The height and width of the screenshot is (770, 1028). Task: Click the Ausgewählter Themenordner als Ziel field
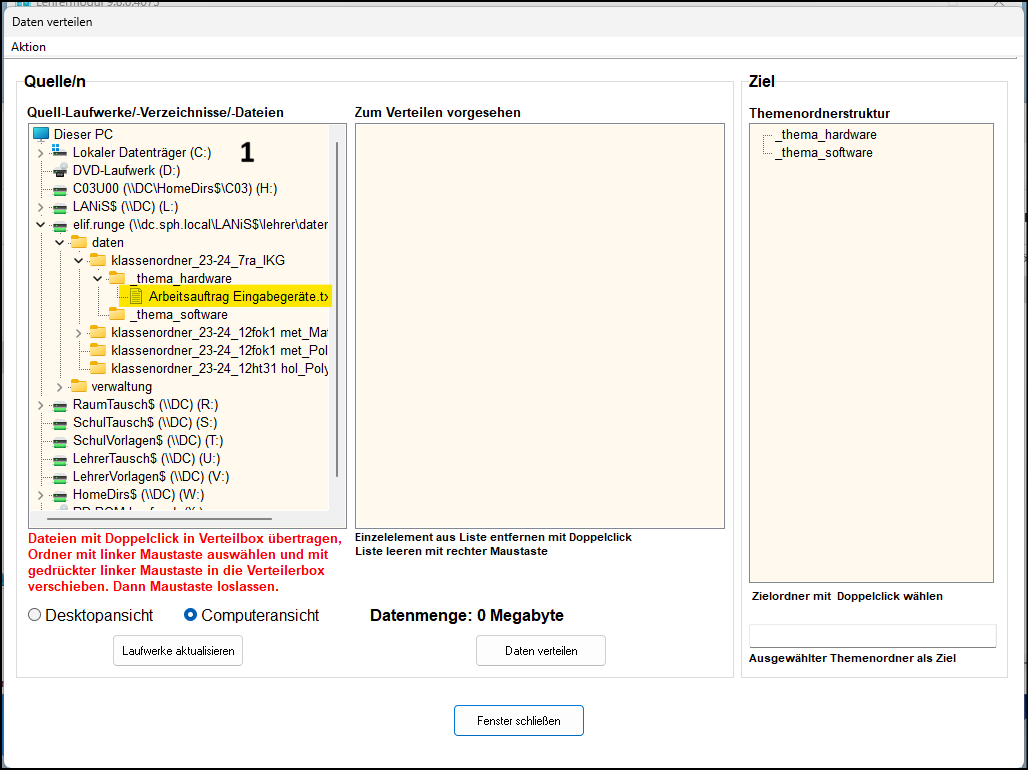873,636
